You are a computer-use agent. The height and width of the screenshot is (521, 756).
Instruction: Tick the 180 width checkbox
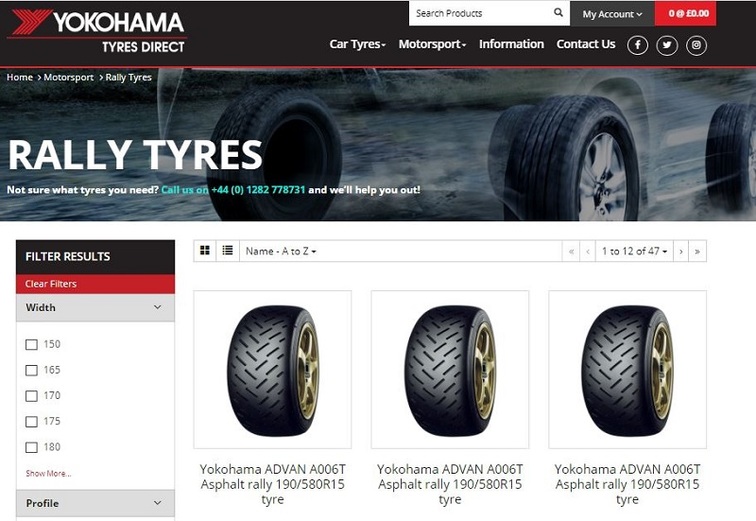click(x=31, y=447)
